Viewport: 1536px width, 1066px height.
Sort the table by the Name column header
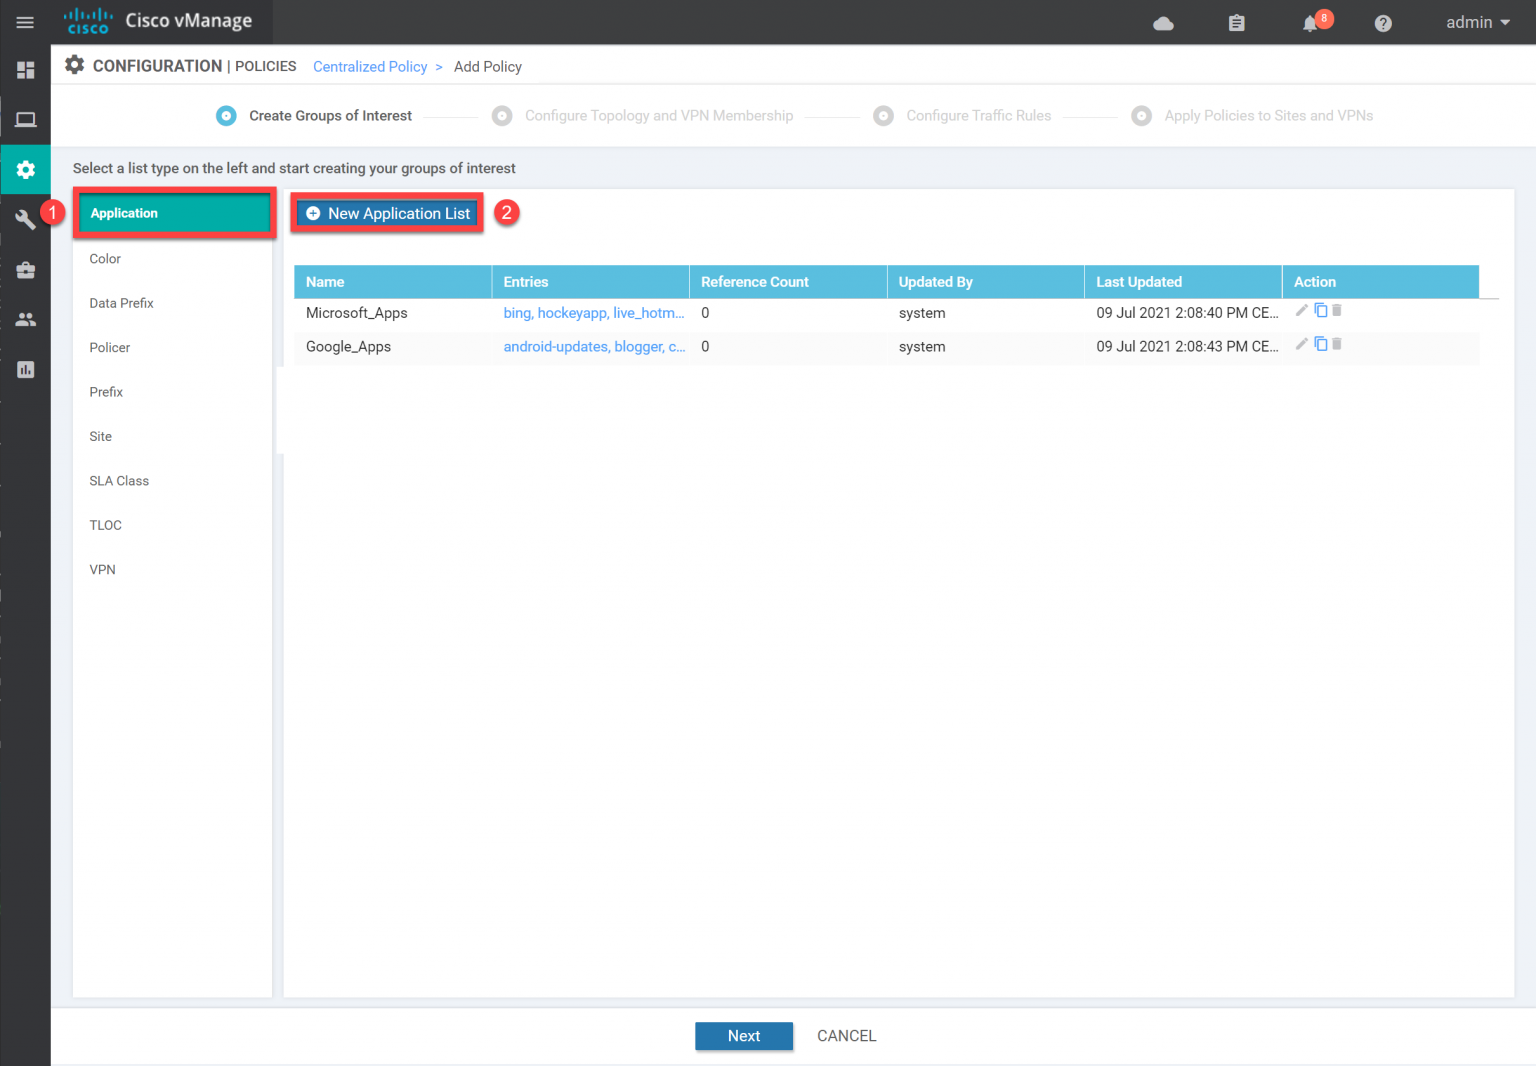click(324, 281)
